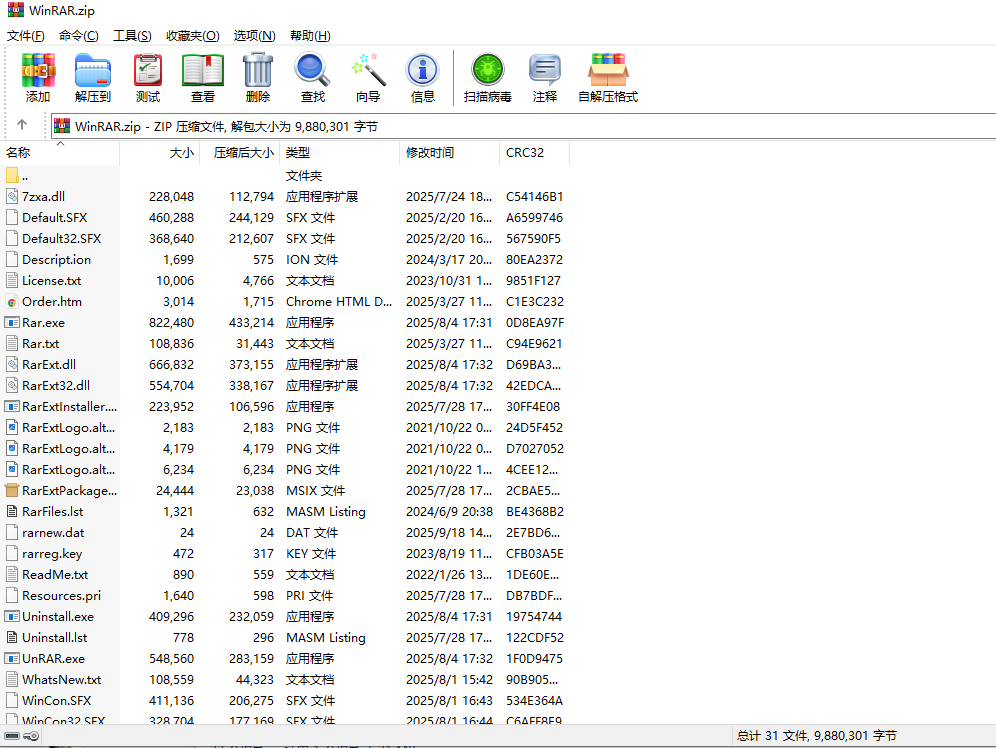Select the rarreg.key file name
The width and height of the screenshot is (996, 748).
(x=52, y=554)
